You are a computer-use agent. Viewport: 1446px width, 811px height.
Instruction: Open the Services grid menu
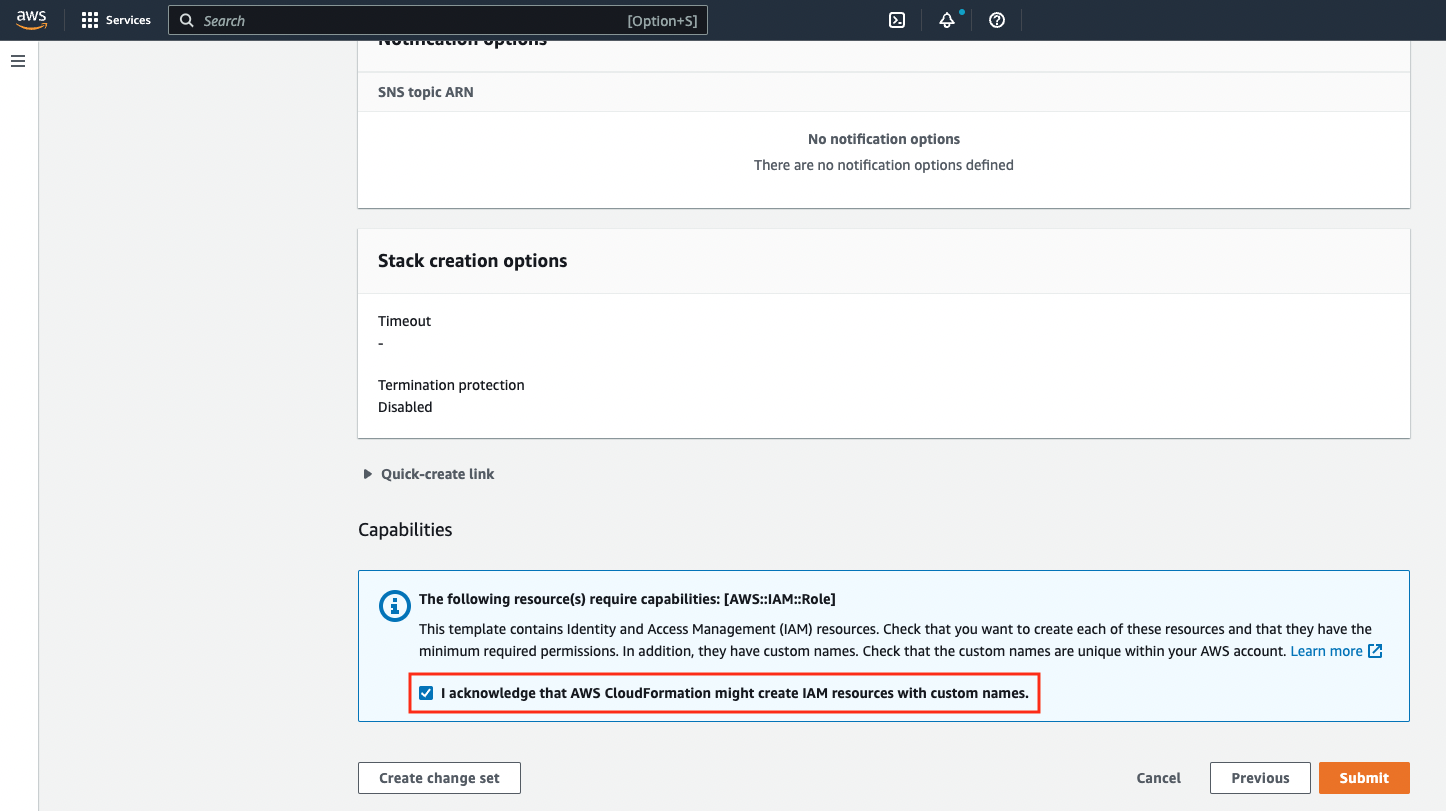pos(90,20)
